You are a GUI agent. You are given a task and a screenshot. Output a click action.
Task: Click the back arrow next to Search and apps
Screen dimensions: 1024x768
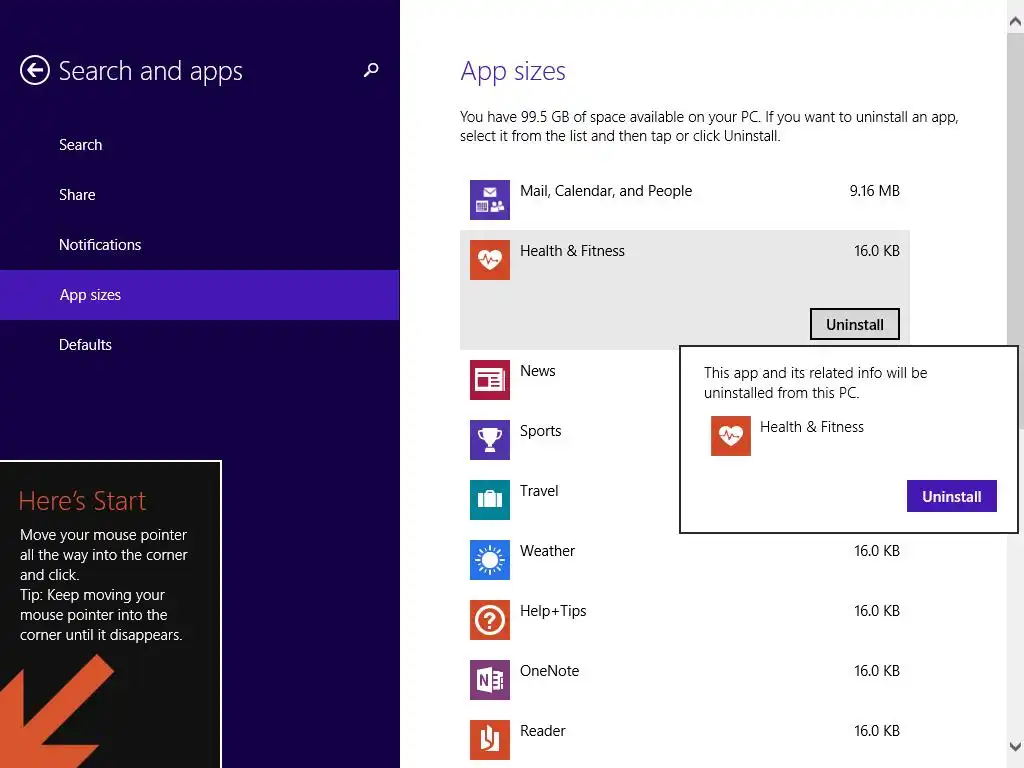(35, 71)
